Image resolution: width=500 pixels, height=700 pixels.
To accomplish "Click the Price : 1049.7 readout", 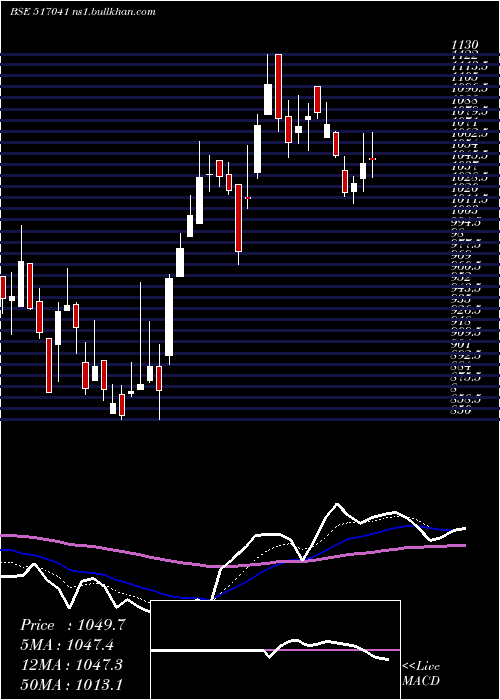I will [74, 625].
